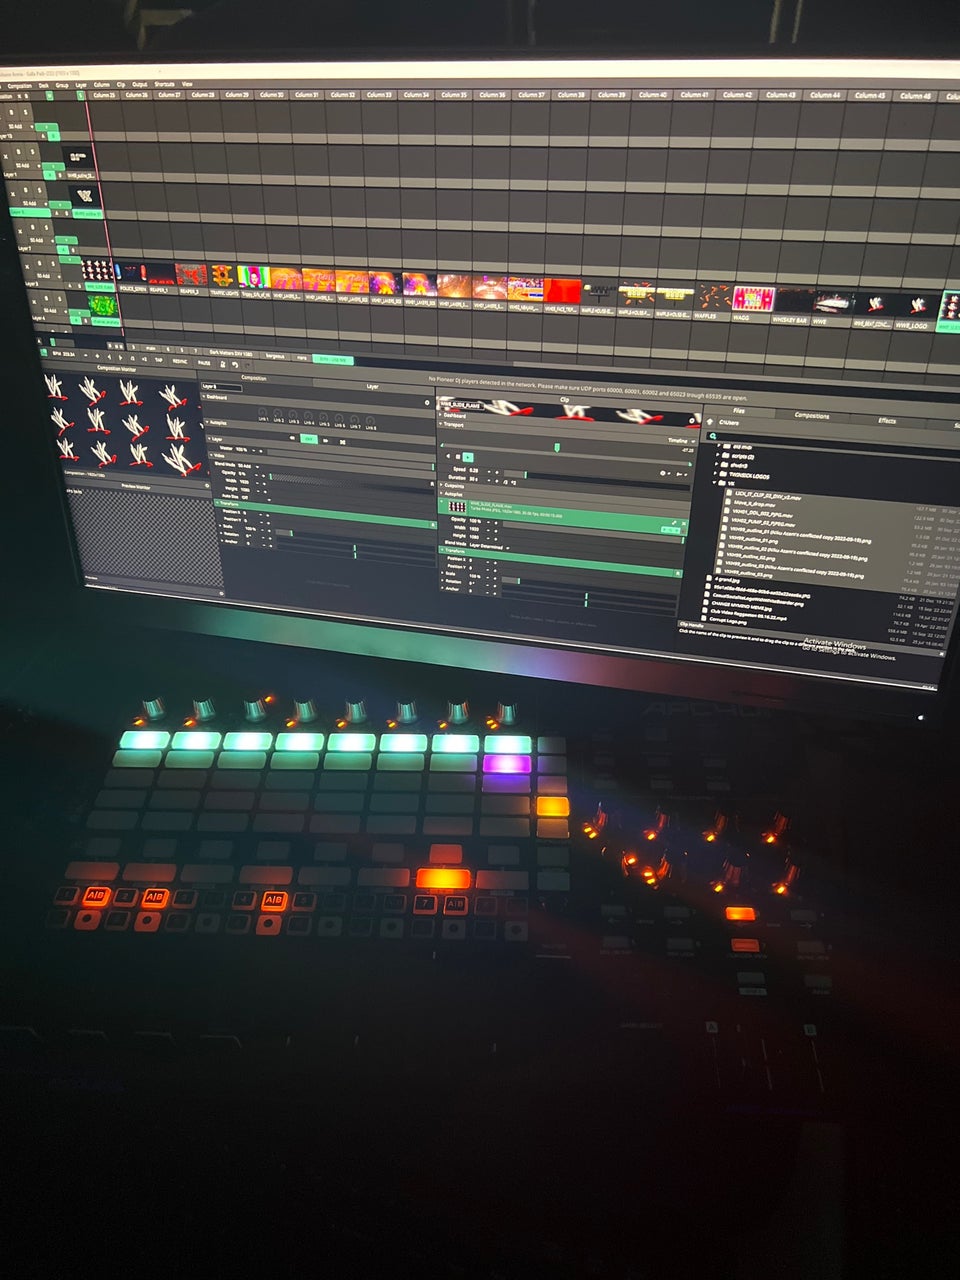Image resolution: width=960 pixels, height=1280 pixels.
Task: Click the redo arrow icon beside PAUSE
Action: click(248, 365)
